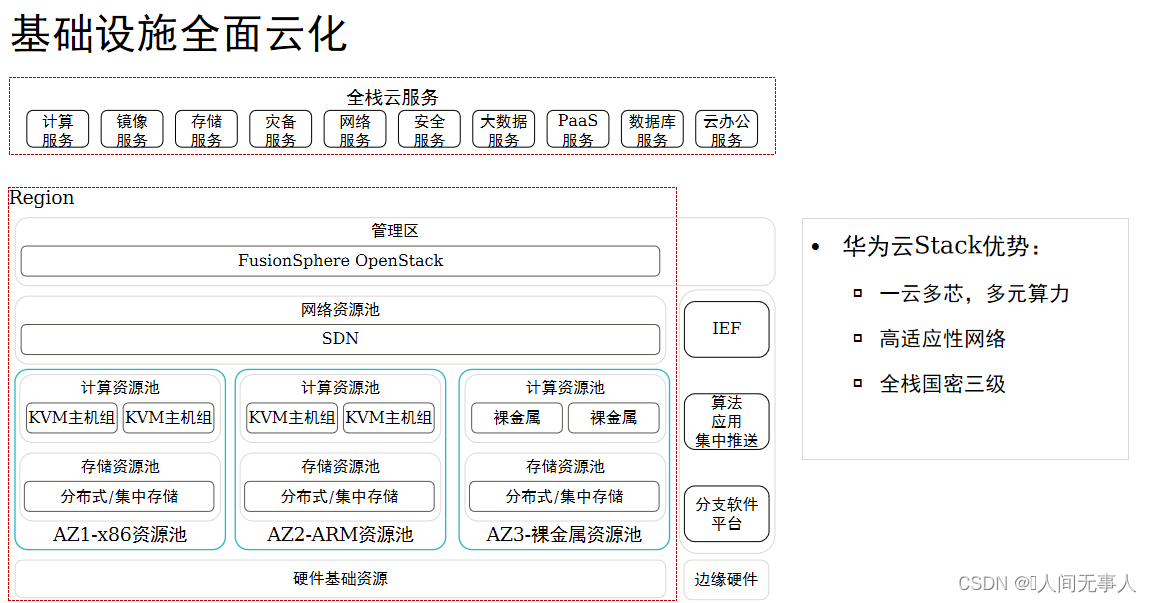Click the 数据库服务 box
The width and height of the screenshot is (1152, 603).
pos(652,129)
